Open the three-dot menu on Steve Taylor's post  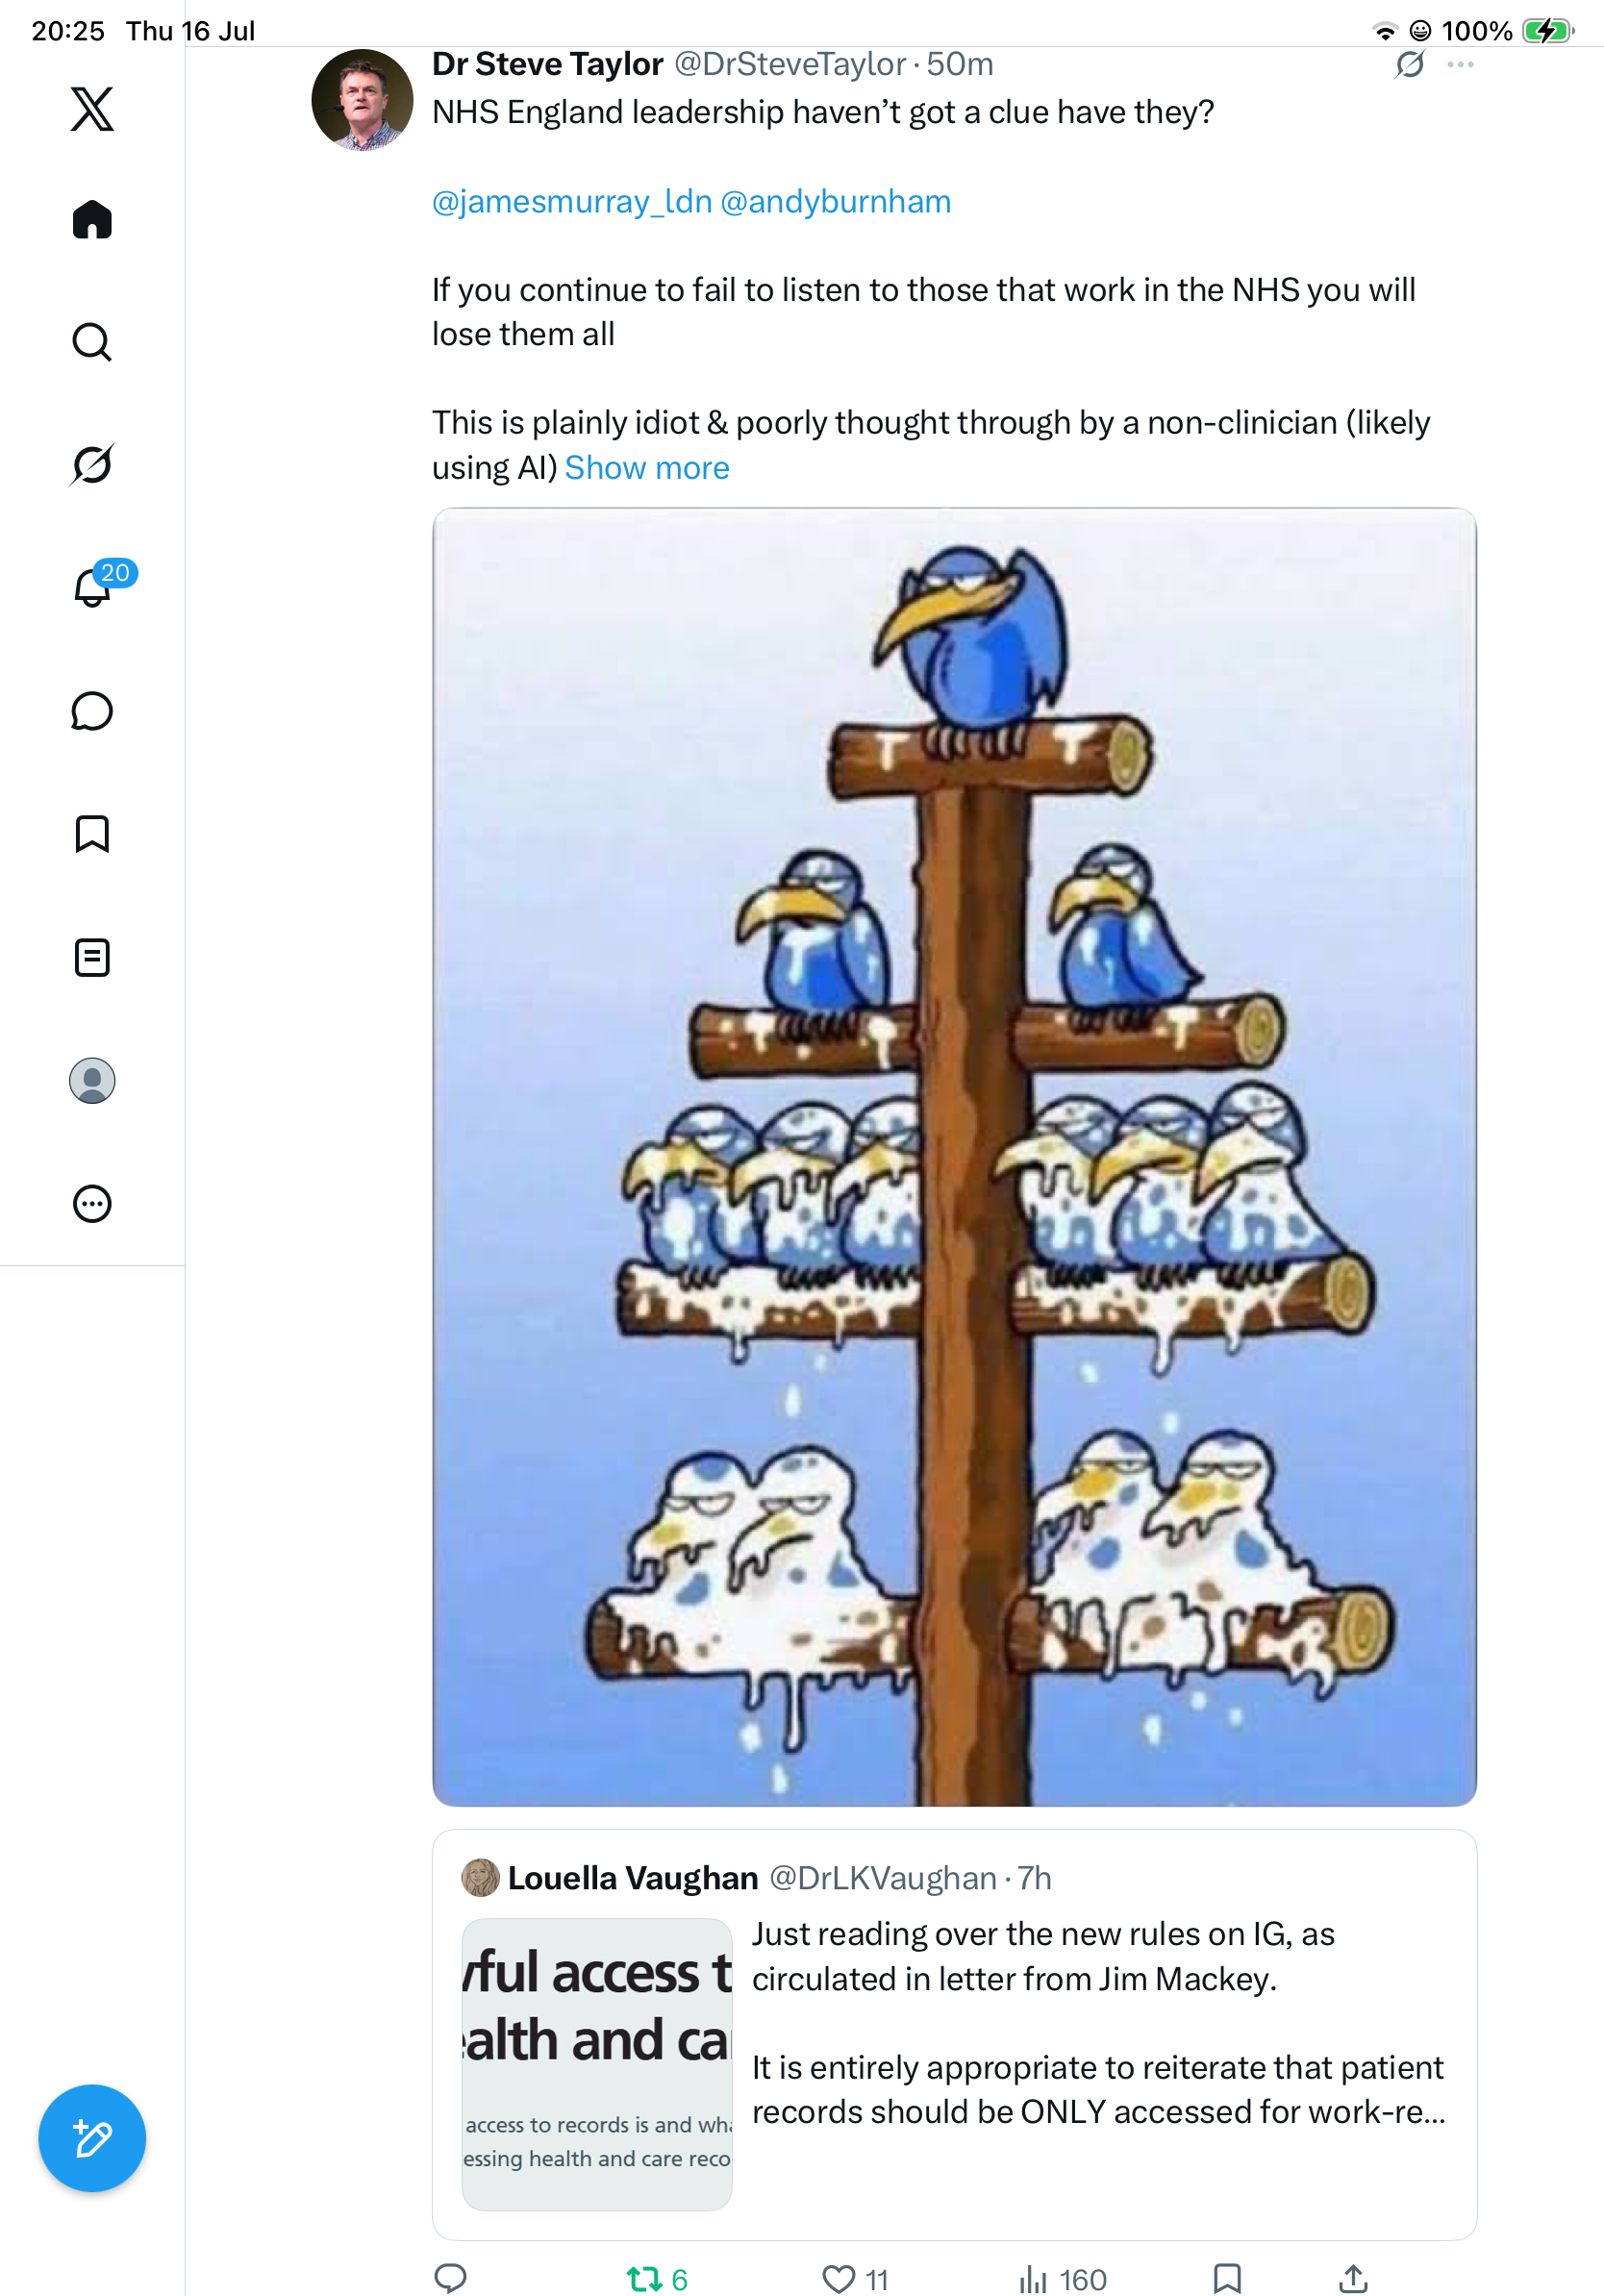point(1460,65)
